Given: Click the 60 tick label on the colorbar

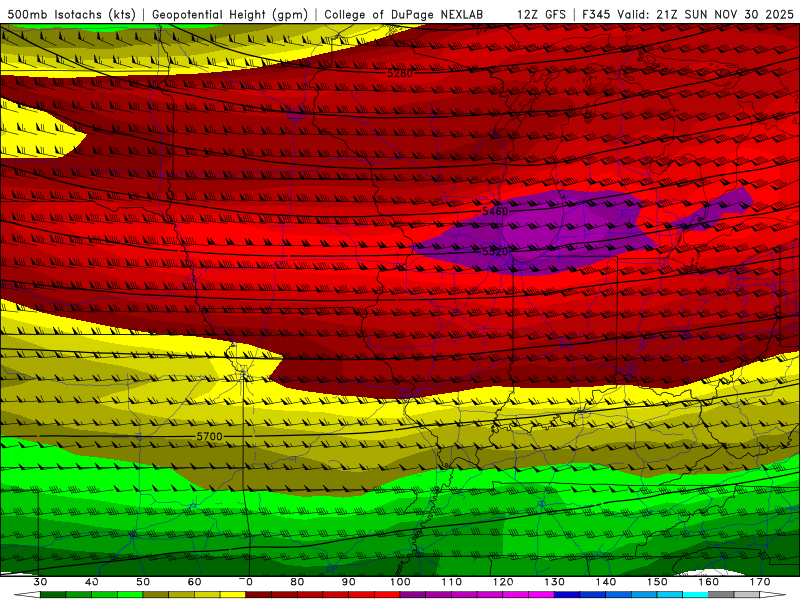Looking at the screenshot, I should [194, 582].
